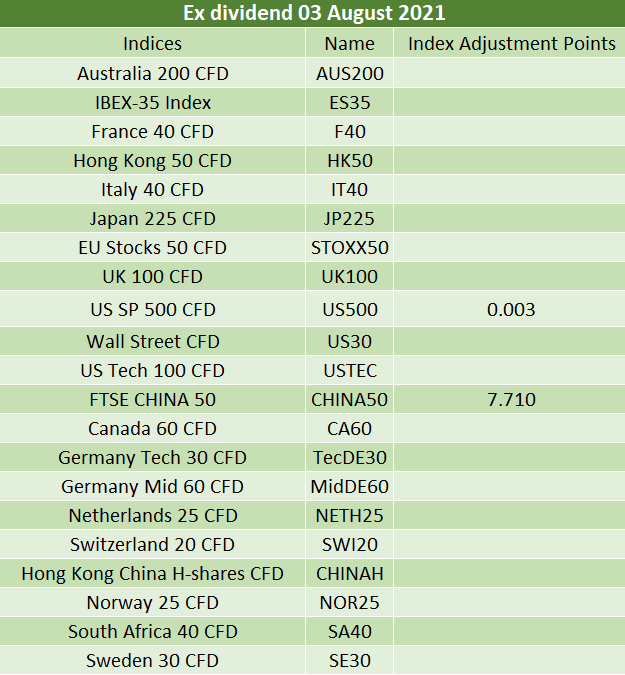Click the Name column header

(350, 43)
